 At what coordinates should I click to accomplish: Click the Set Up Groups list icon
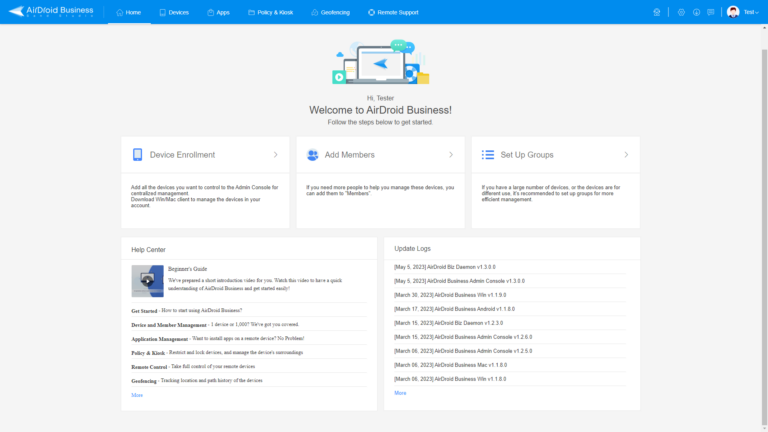[x=488, y=155]
